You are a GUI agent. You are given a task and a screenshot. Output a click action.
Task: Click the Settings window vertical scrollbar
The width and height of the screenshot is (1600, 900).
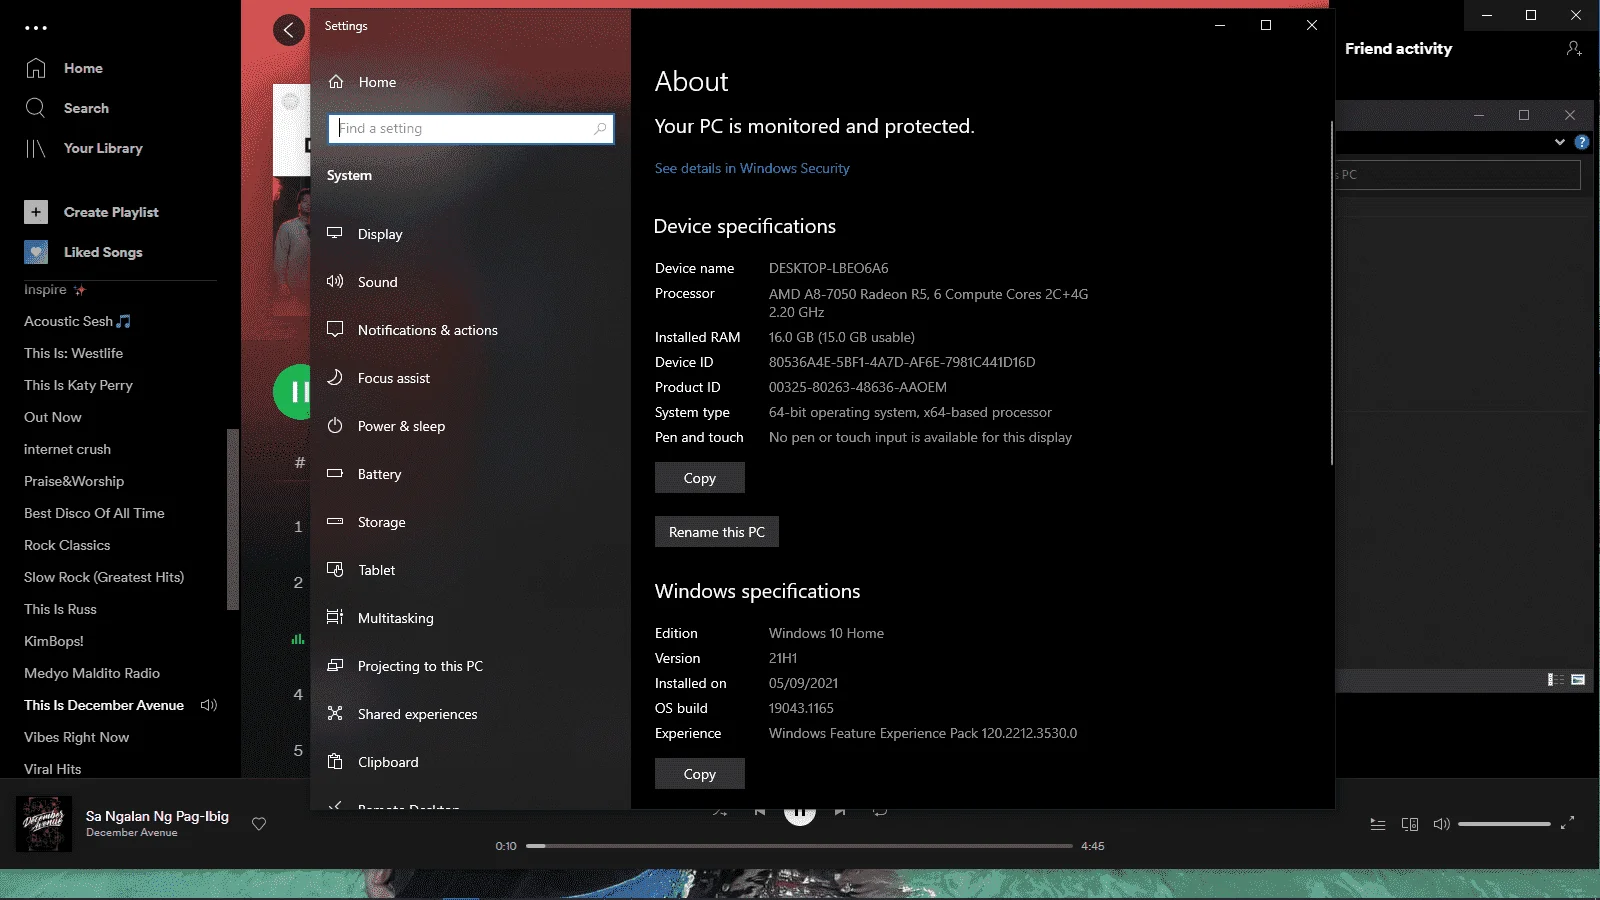[x=1331, y=293]
